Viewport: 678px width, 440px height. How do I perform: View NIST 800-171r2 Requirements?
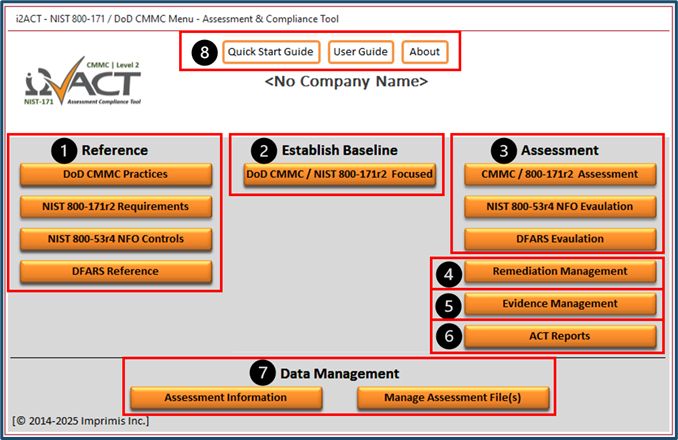tap(115, 207)
